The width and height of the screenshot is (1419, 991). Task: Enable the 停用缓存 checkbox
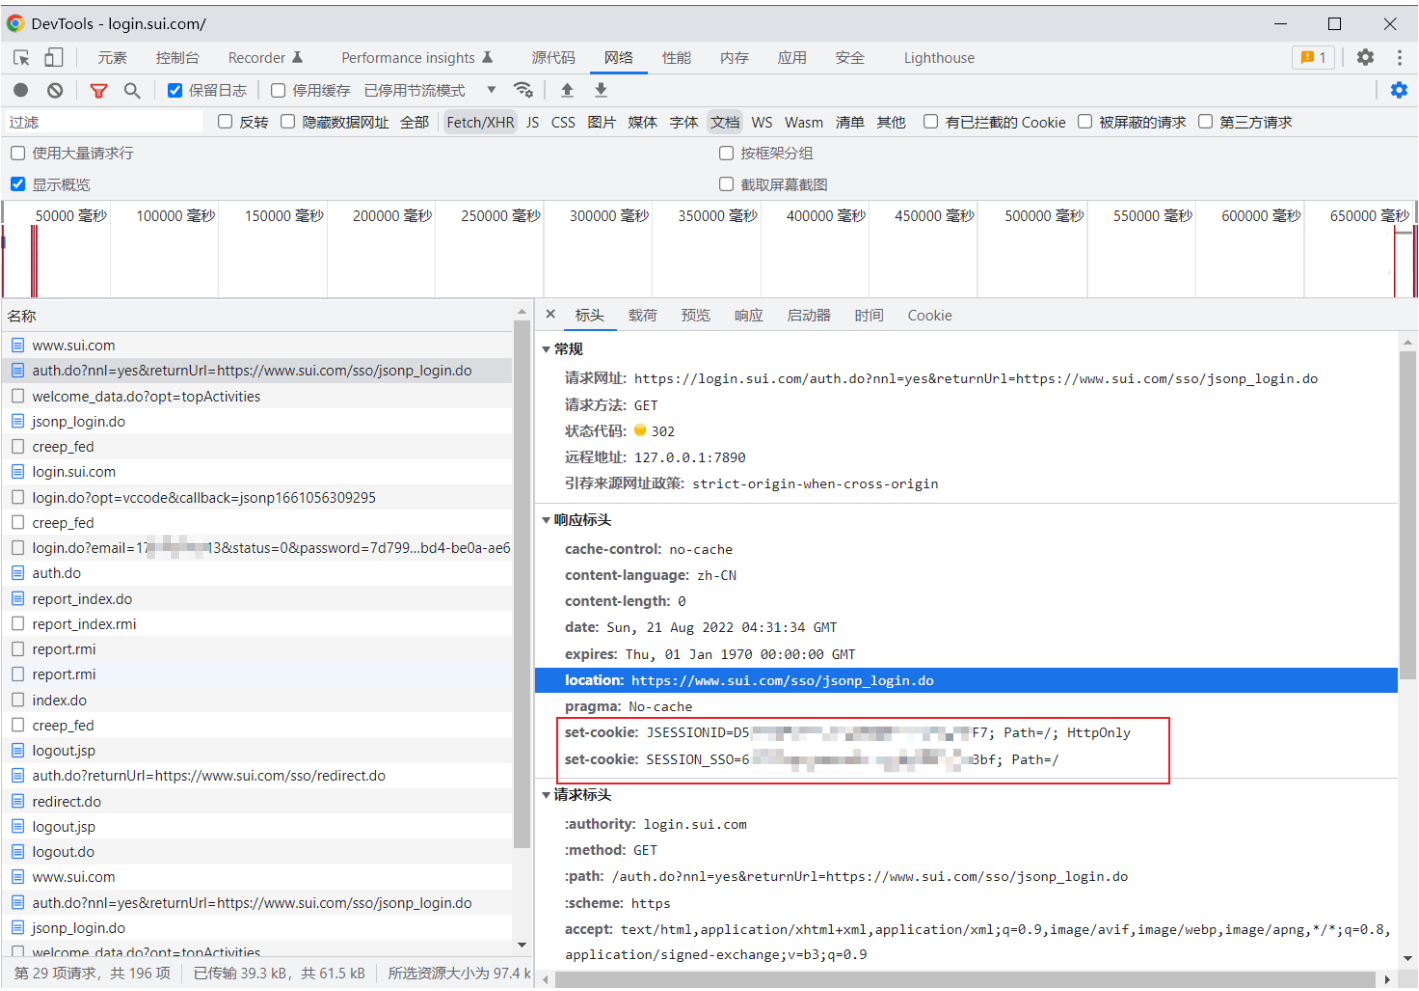point(278,91)
